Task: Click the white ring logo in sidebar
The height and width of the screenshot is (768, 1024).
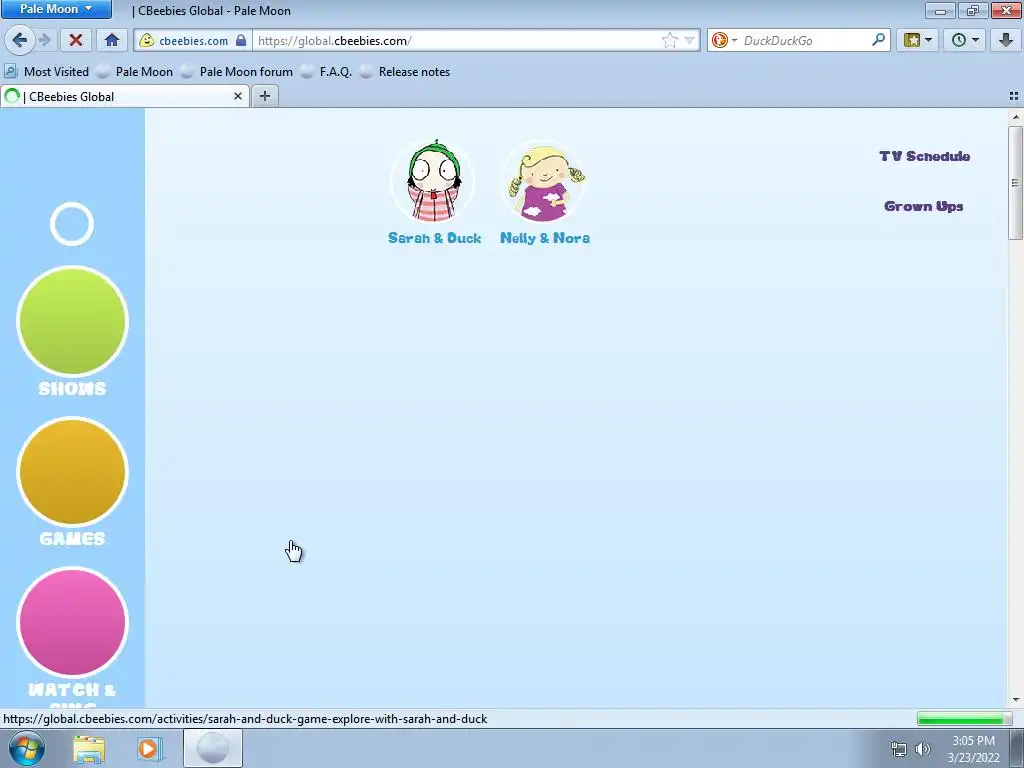Action: point(72,224)
